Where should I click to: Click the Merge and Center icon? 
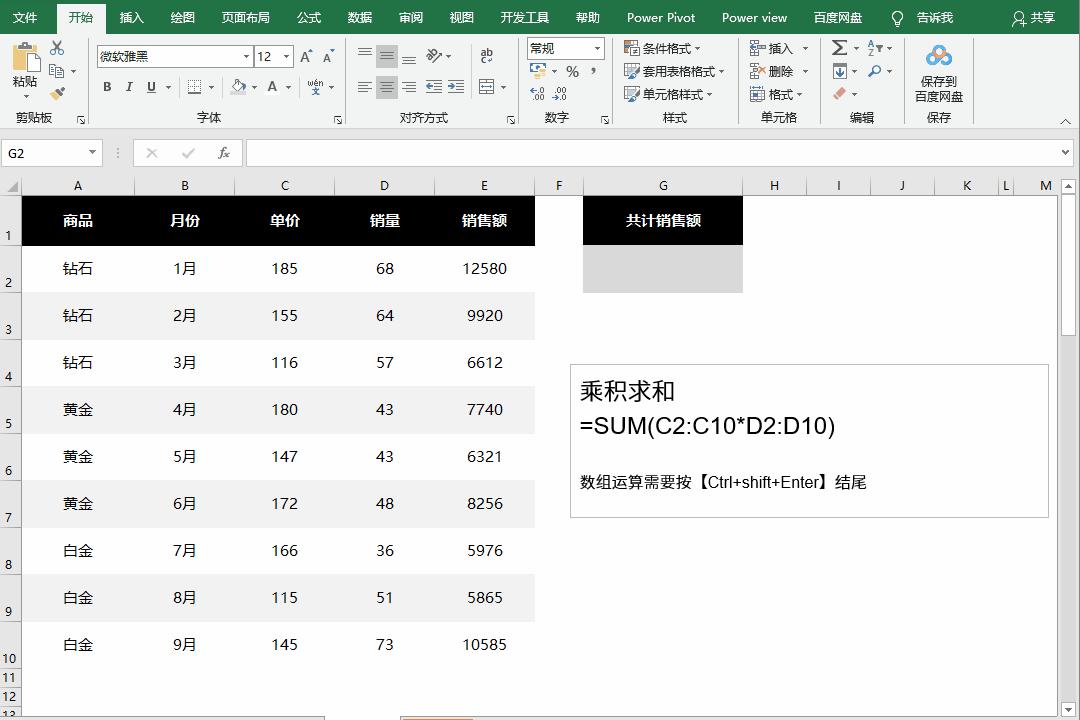[x=486, y=87]
